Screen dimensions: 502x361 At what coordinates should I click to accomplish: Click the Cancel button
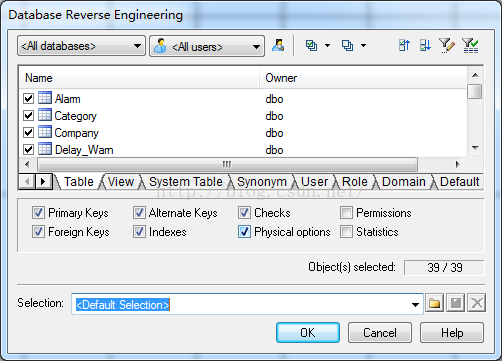click(x=380, y=333)
